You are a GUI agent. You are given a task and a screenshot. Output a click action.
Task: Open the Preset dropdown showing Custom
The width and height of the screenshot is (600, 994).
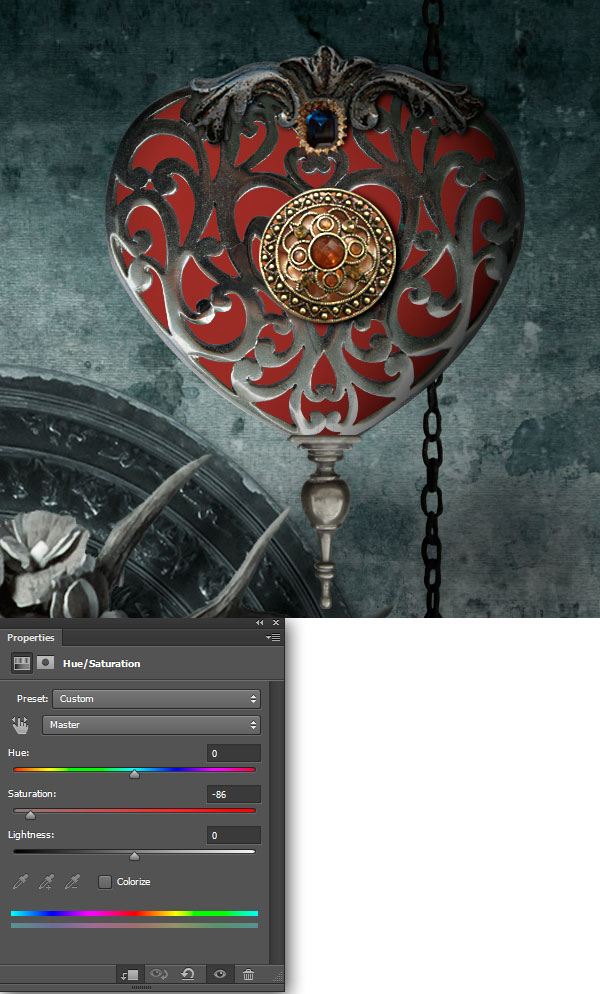157,699
